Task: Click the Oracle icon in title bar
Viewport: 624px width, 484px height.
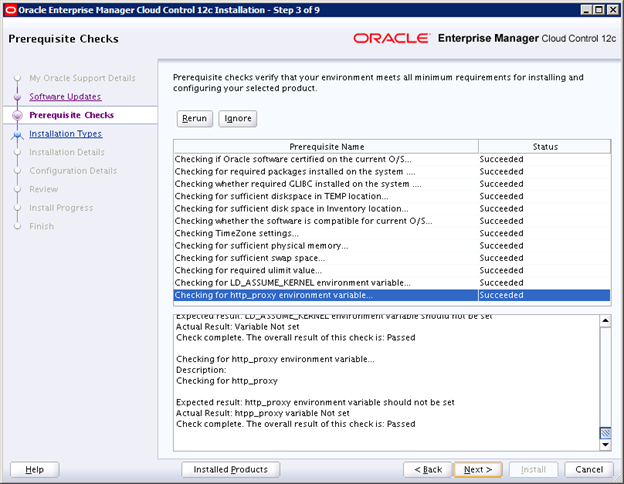Action: pos(10,10)
